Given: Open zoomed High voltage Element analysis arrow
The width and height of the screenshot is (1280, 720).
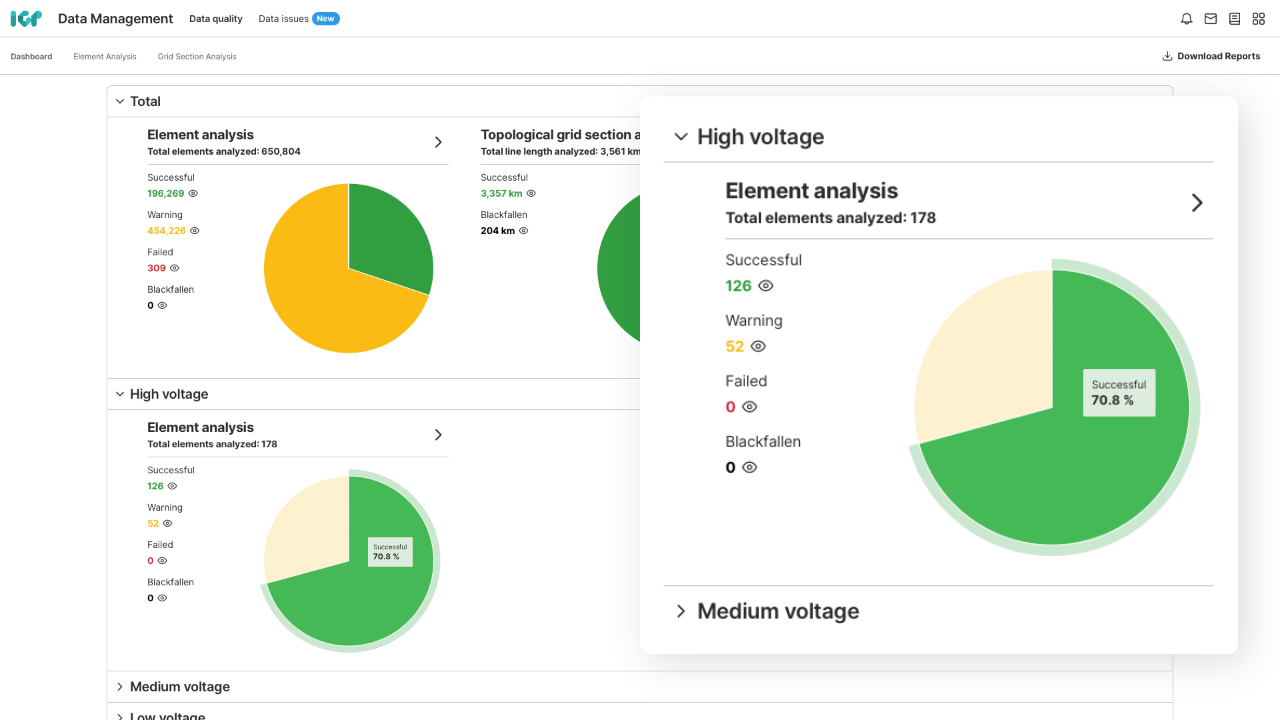Looking at the screenshot, I should coord(1197,203).
